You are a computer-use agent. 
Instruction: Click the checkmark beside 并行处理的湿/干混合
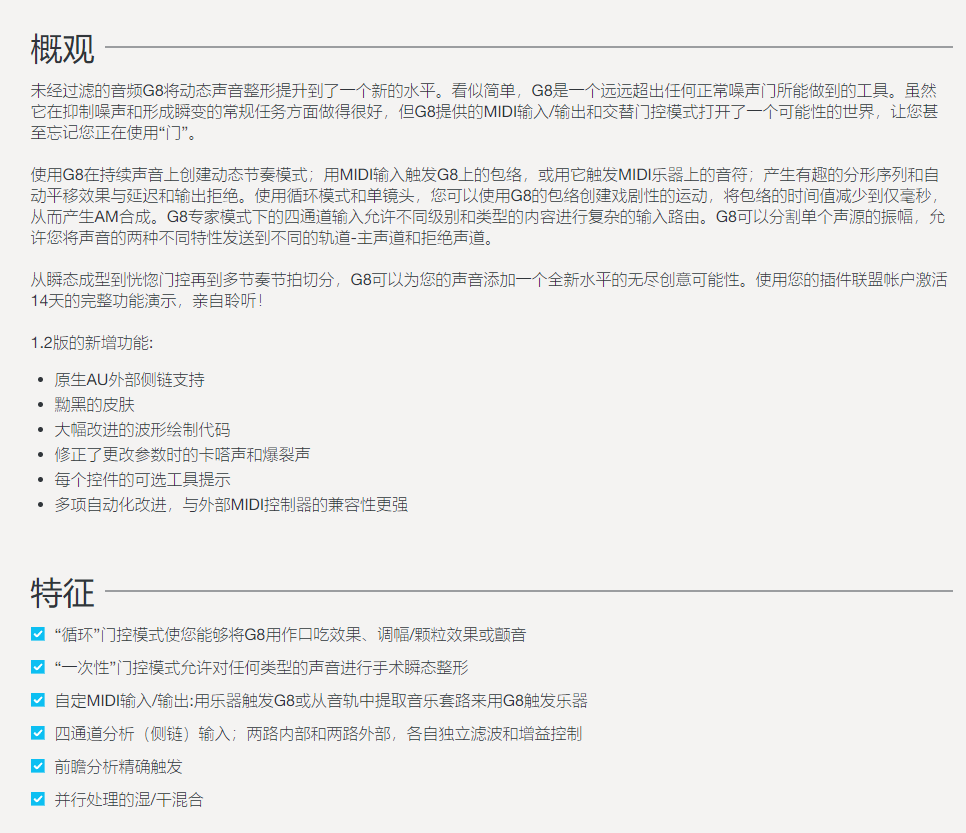[x=38, y=799]
